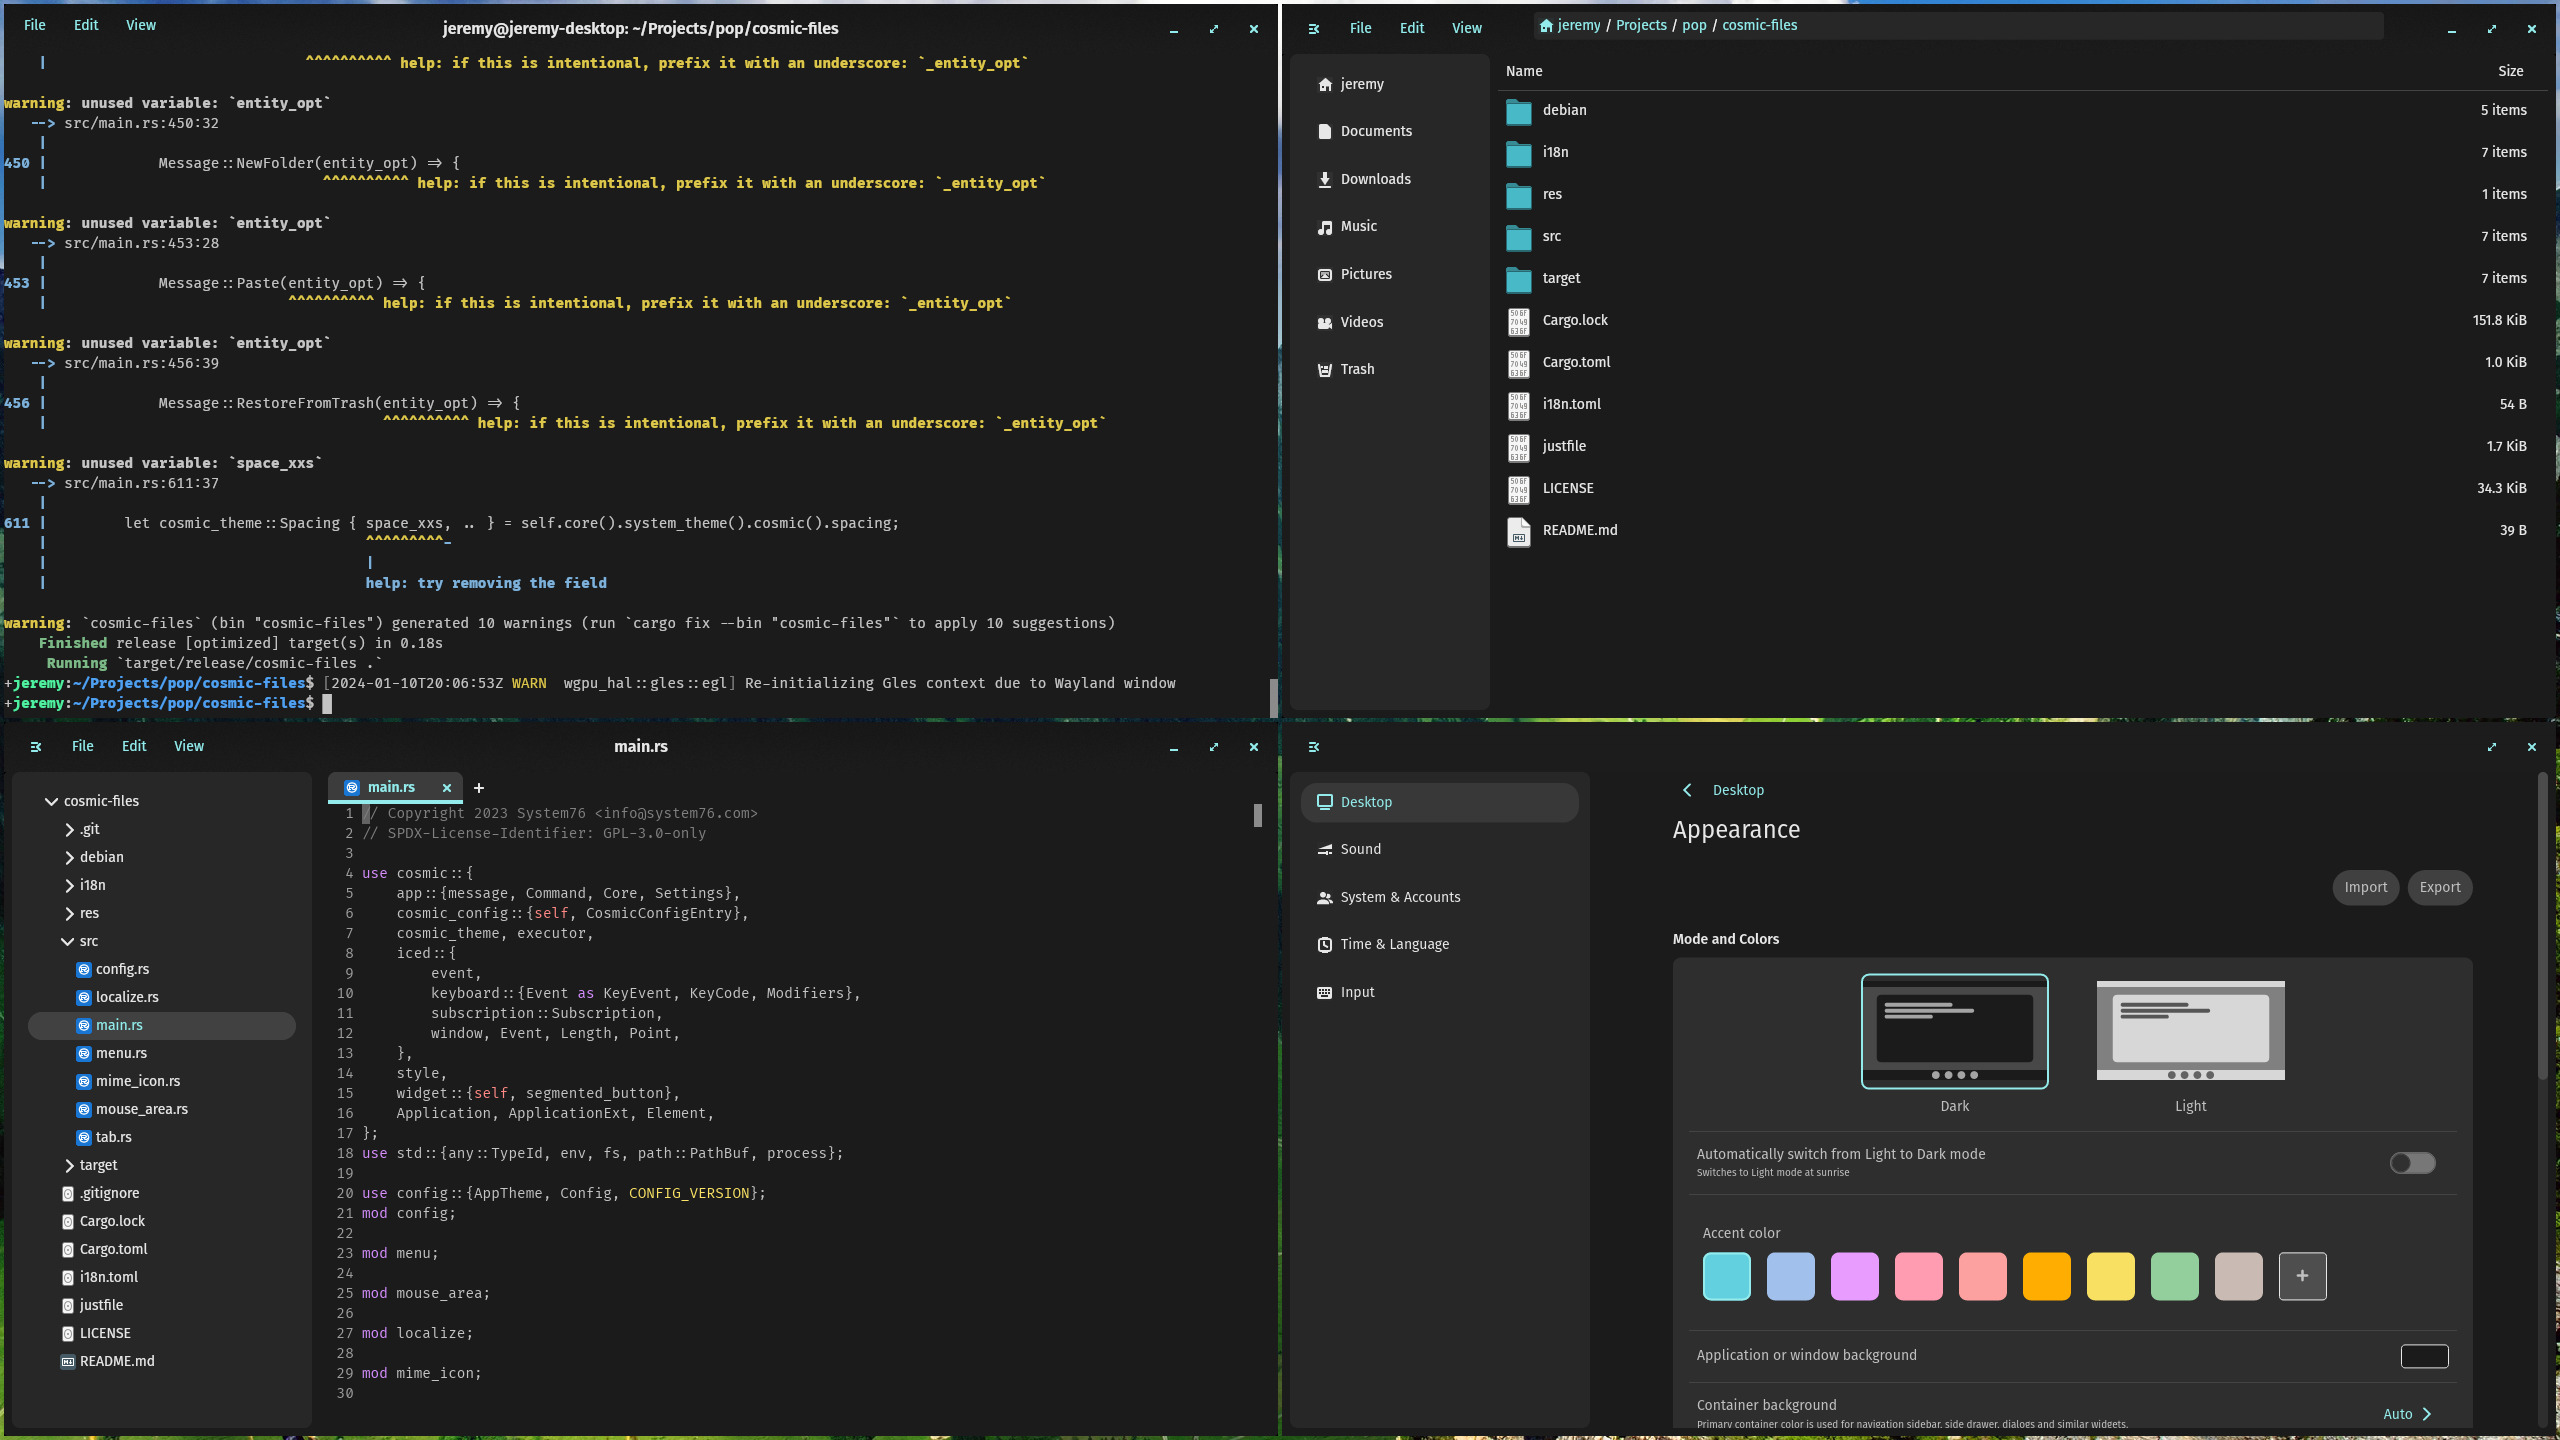The image size is (2560, 1440).
Task: Open the Container background Auto chevron
Action: point(2426,1414)
